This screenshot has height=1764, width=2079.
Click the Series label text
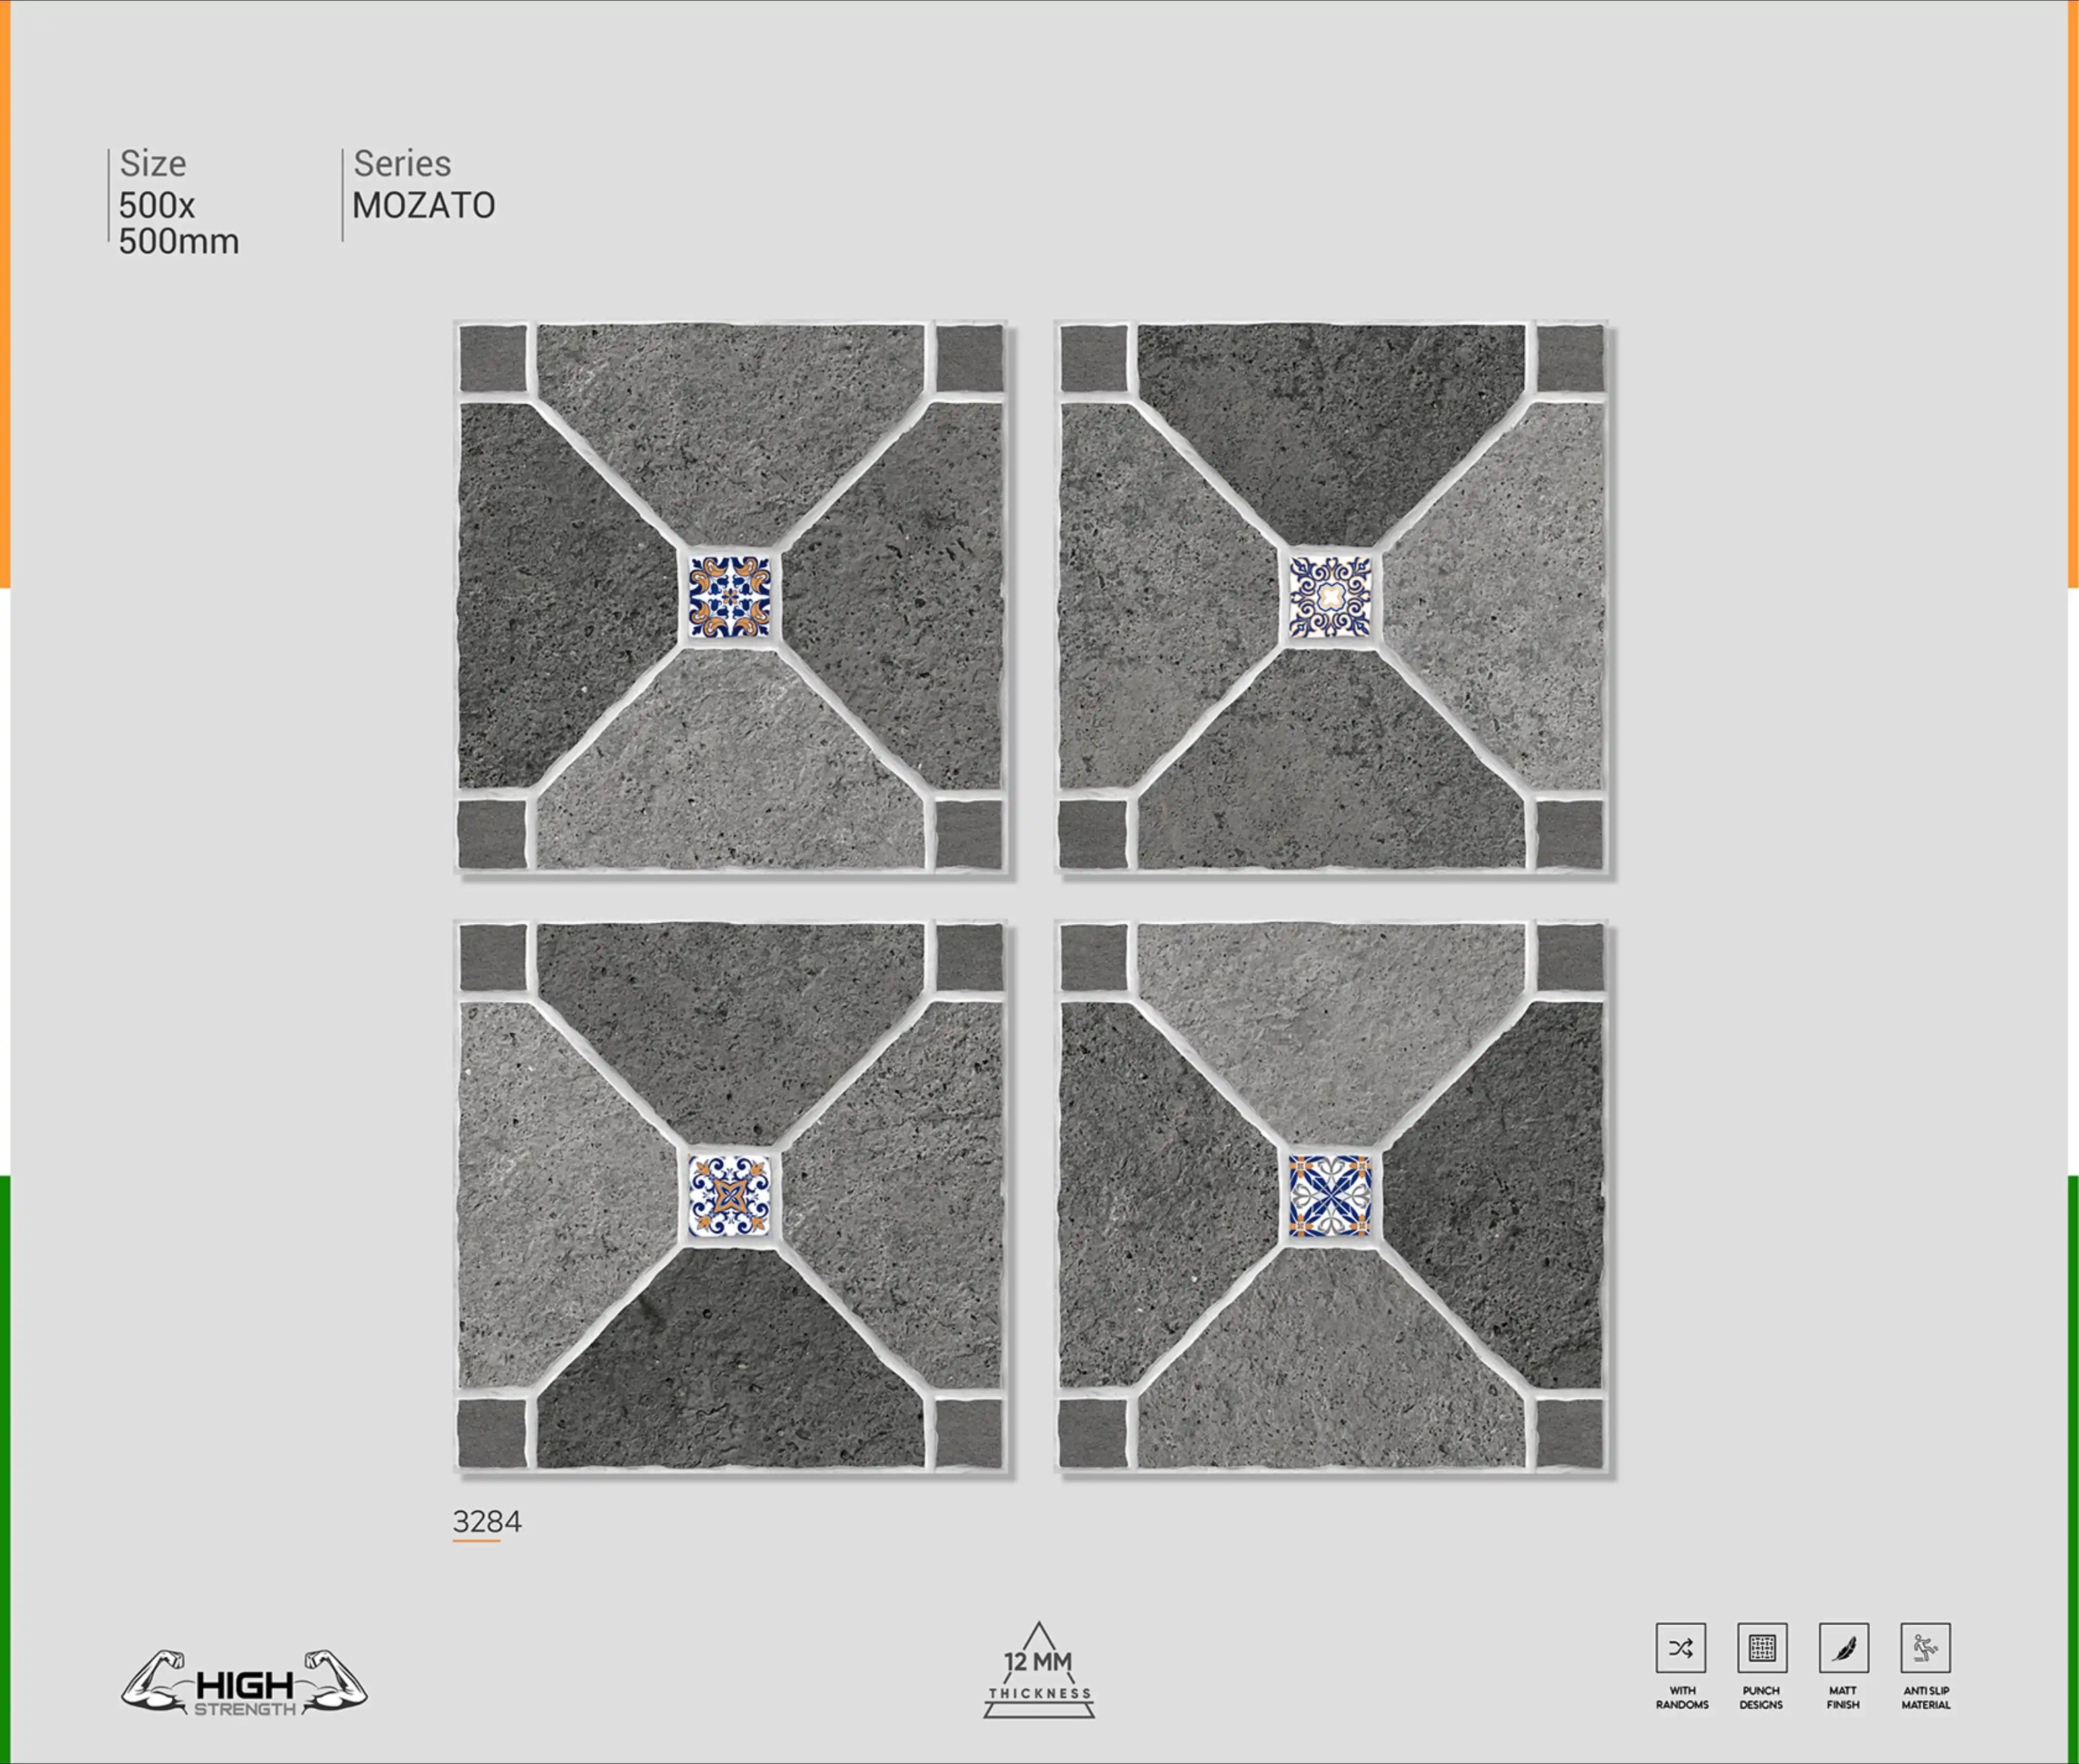tap(402, 163)
